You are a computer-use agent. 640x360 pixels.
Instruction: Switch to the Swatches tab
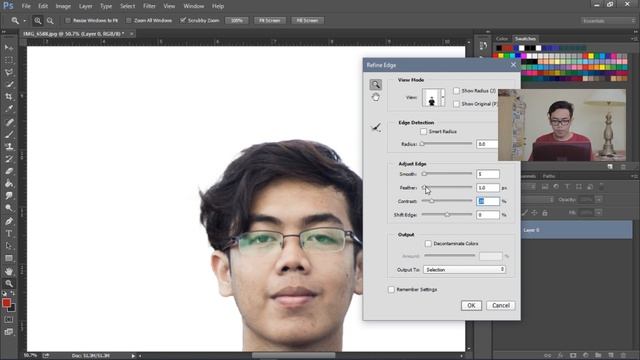click(525, 39)
